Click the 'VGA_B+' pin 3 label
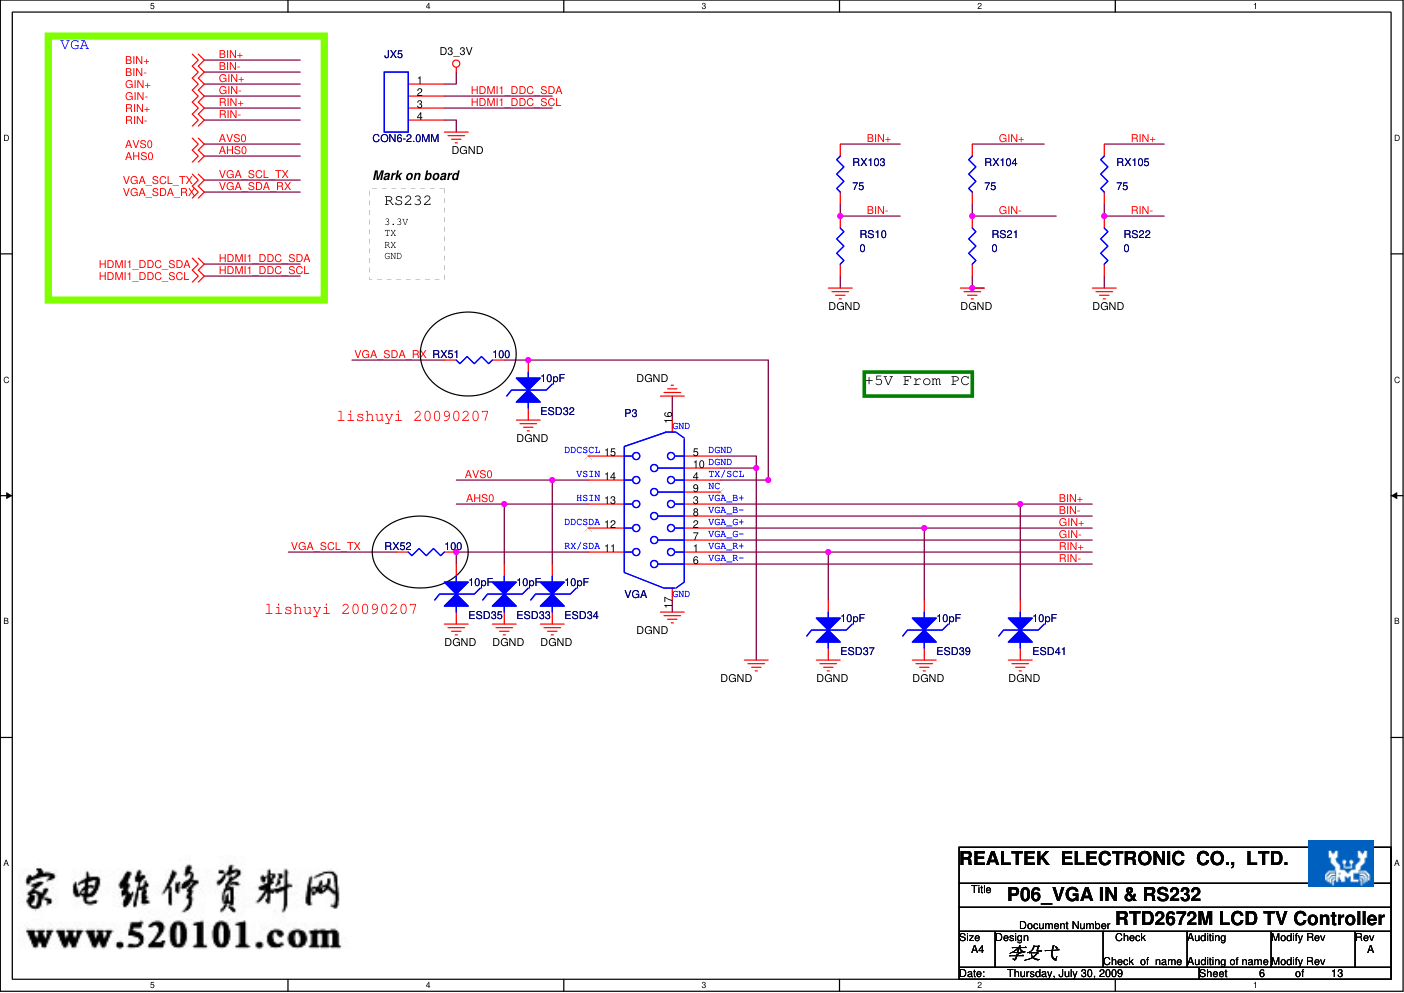The height and width of the screenshot is (993, 1404). (x=726, y=499)
